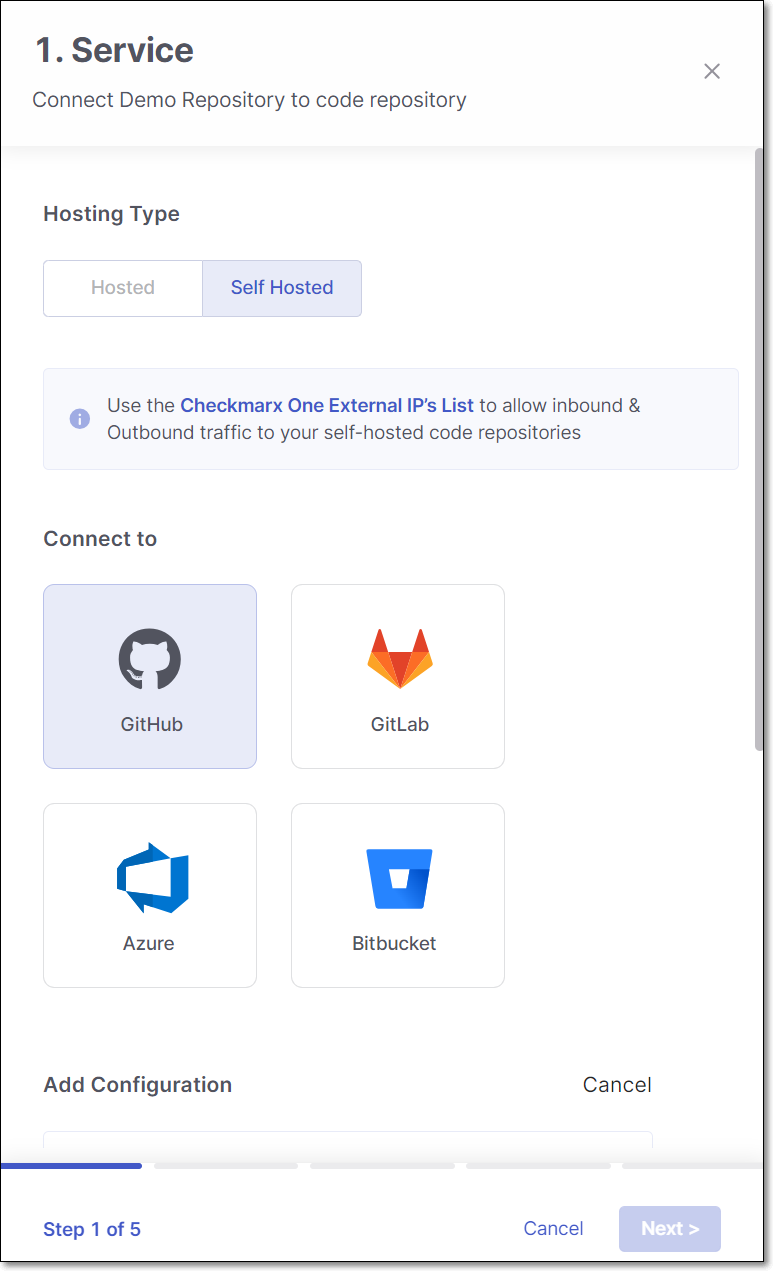Click the vertical scrollbar of the dialog
This screenshot has width=773, height=1271.
pyautogui.click(x=759, y=450)
